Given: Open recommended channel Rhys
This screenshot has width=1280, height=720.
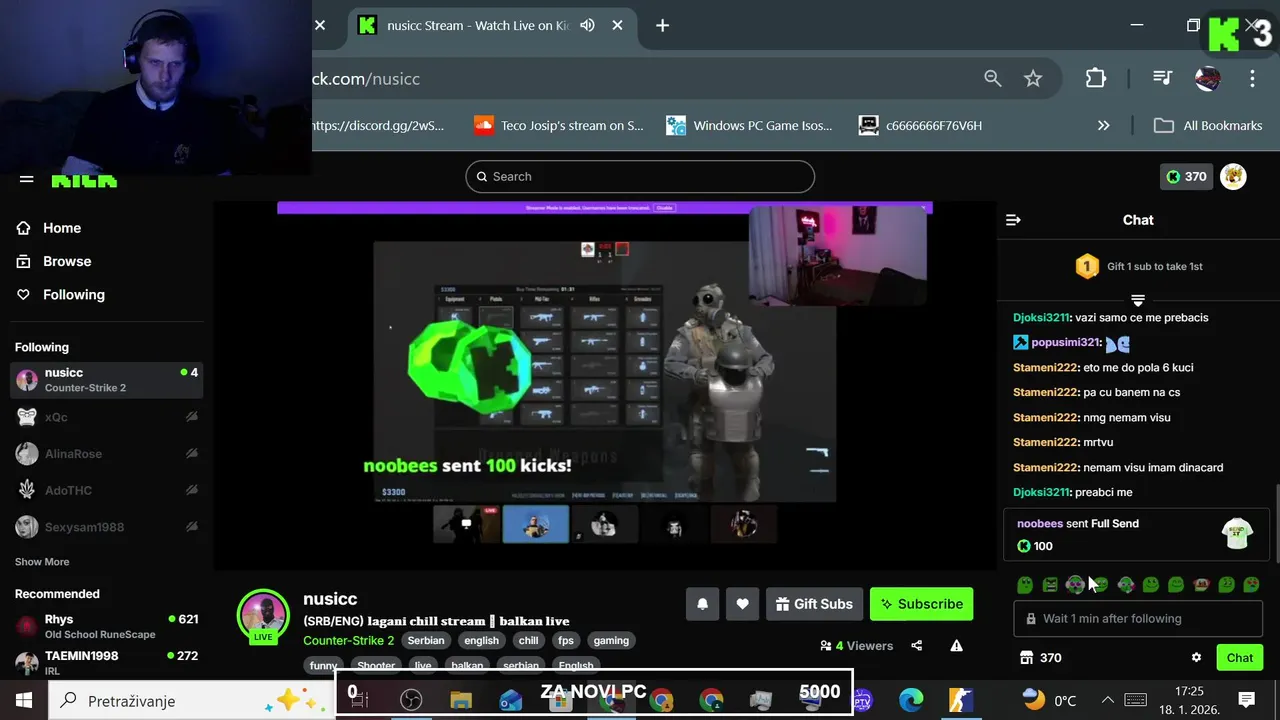Looking at the screenshot, I should click(x=106, y=626).
